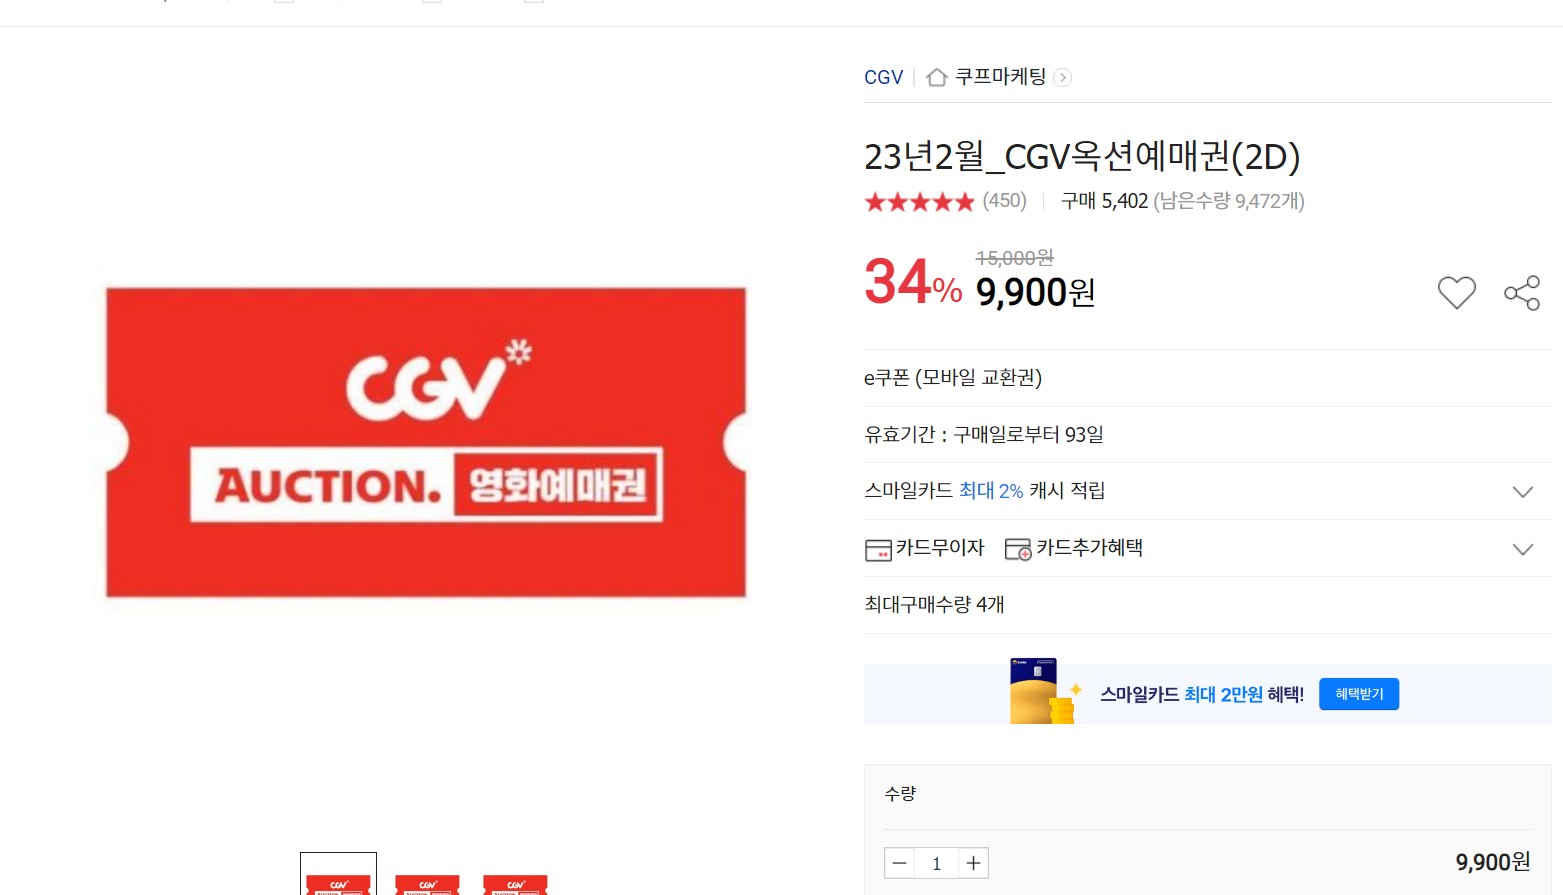Click the home icon beside 쿠프마케팅
Image resolution: width=1563 pixels, height=895 pixels.
coord(937,77)
